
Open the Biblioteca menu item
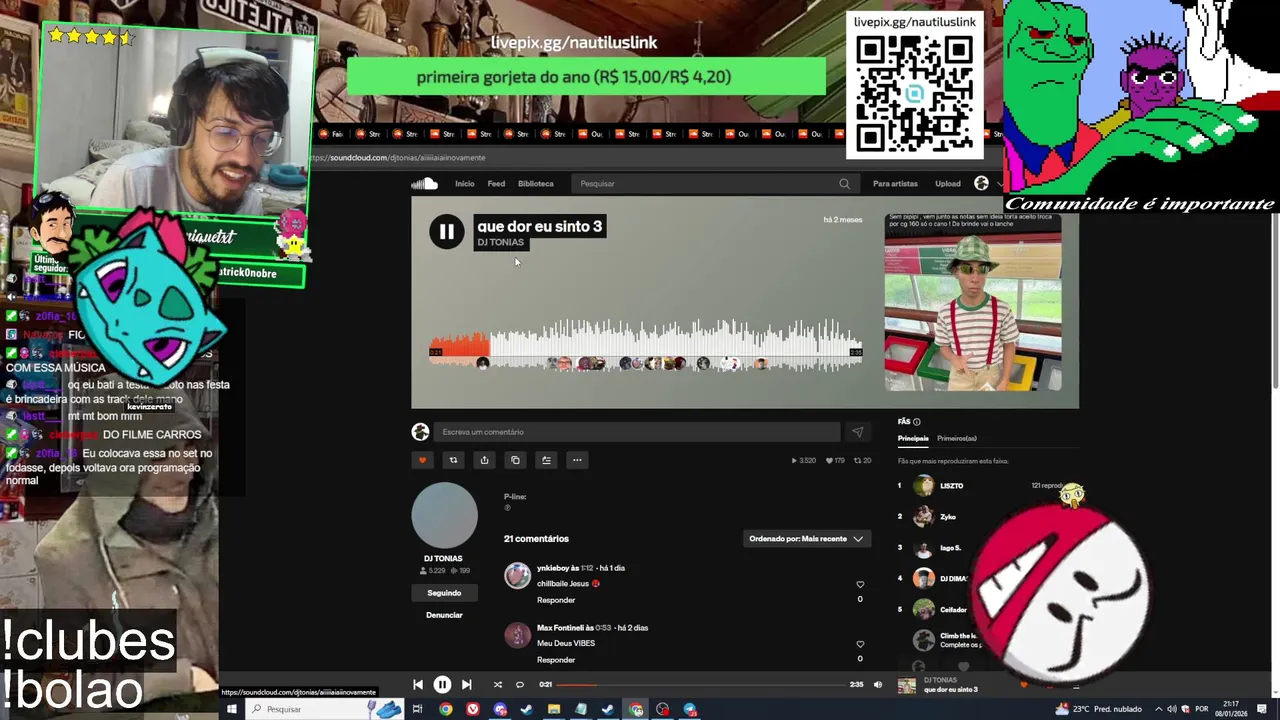[535, 184]
